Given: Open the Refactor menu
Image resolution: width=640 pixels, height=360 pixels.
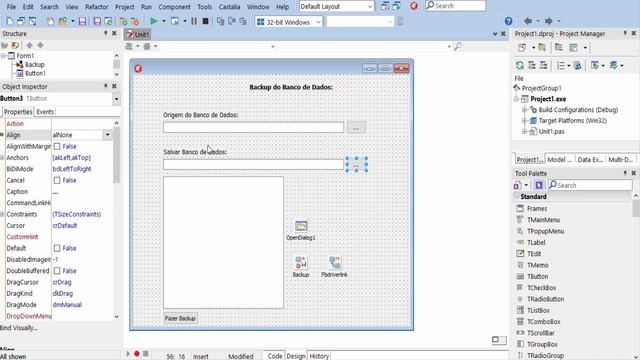Looking at the screenshot, I should coord(97,7).
